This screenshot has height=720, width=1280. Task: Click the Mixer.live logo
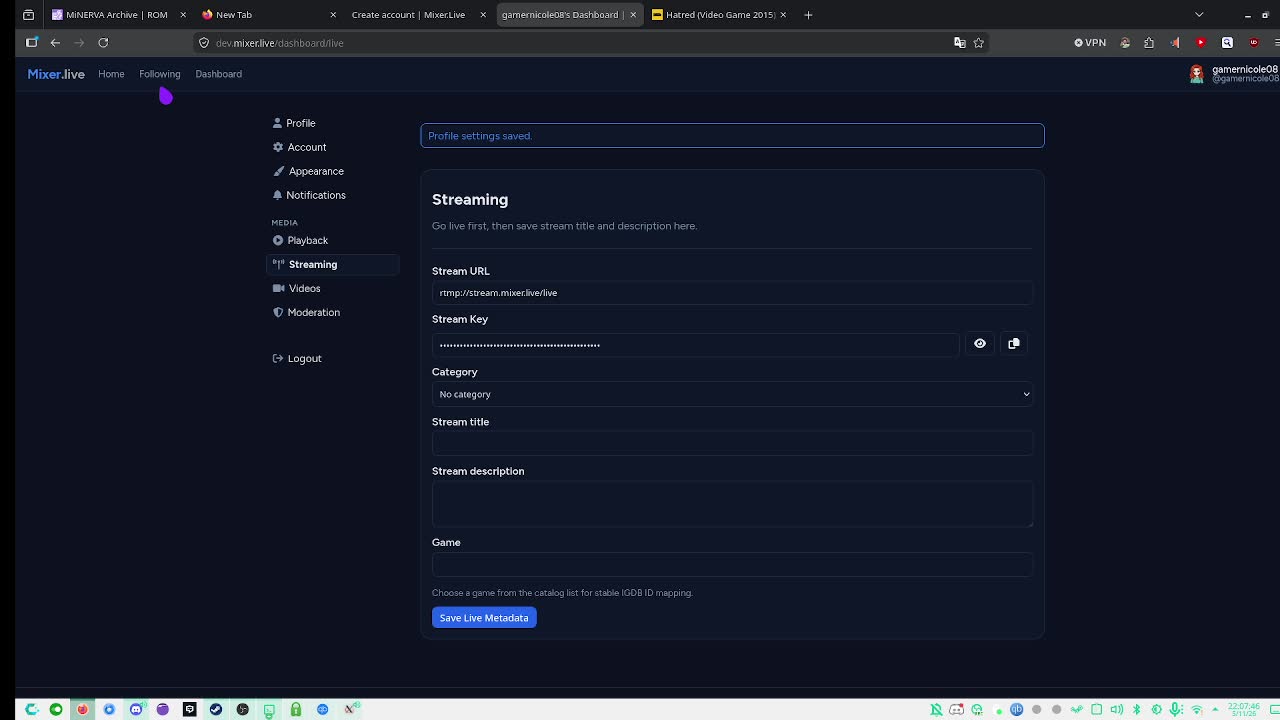click(56, 74)
